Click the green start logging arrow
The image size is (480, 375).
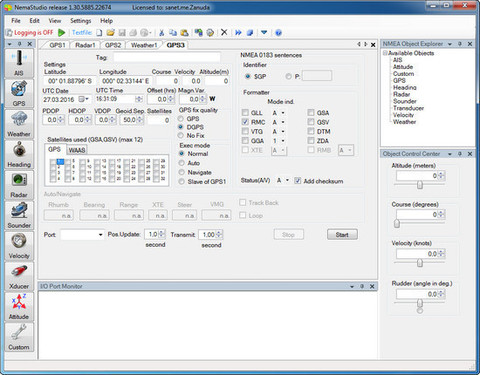61,33
